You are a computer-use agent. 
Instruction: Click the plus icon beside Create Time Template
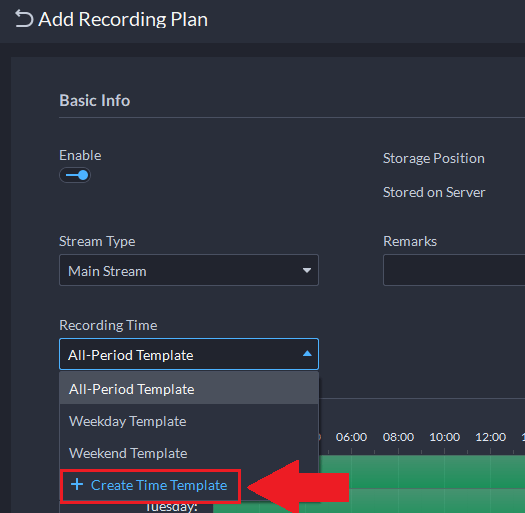tap(77, 484)
